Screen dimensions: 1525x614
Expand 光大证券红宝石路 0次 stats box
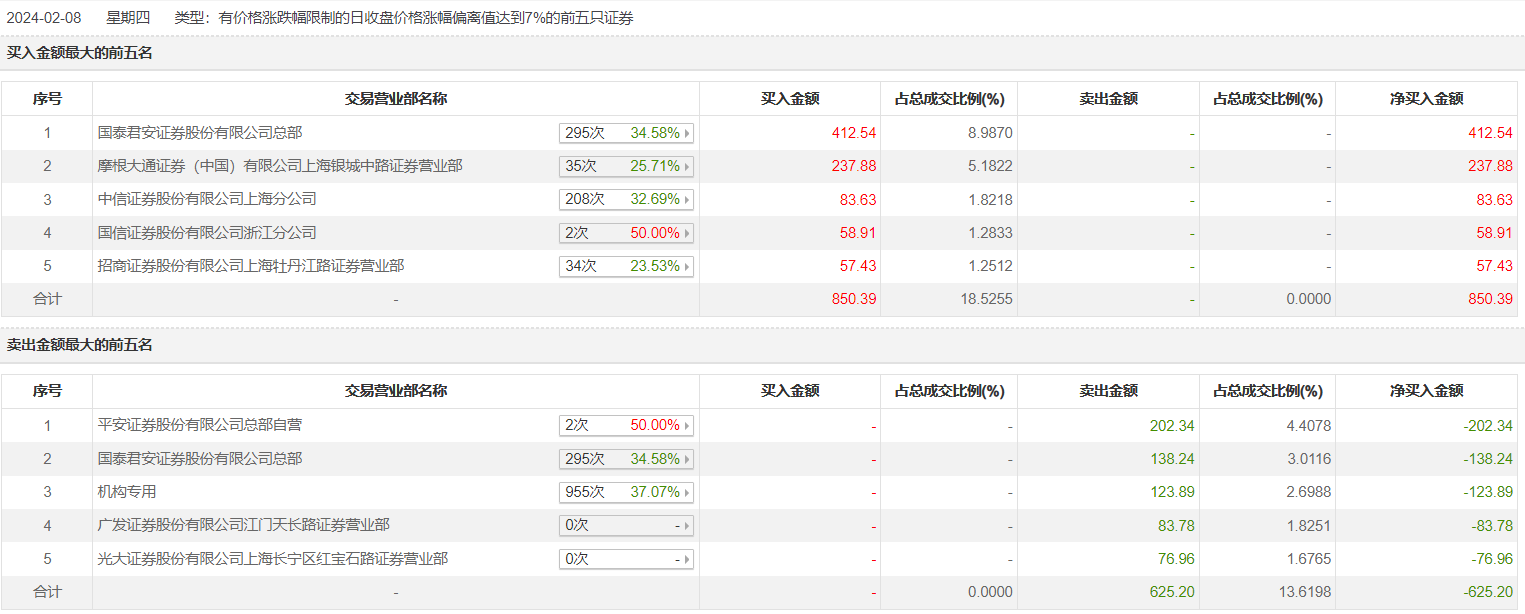(x=626, y=559)
